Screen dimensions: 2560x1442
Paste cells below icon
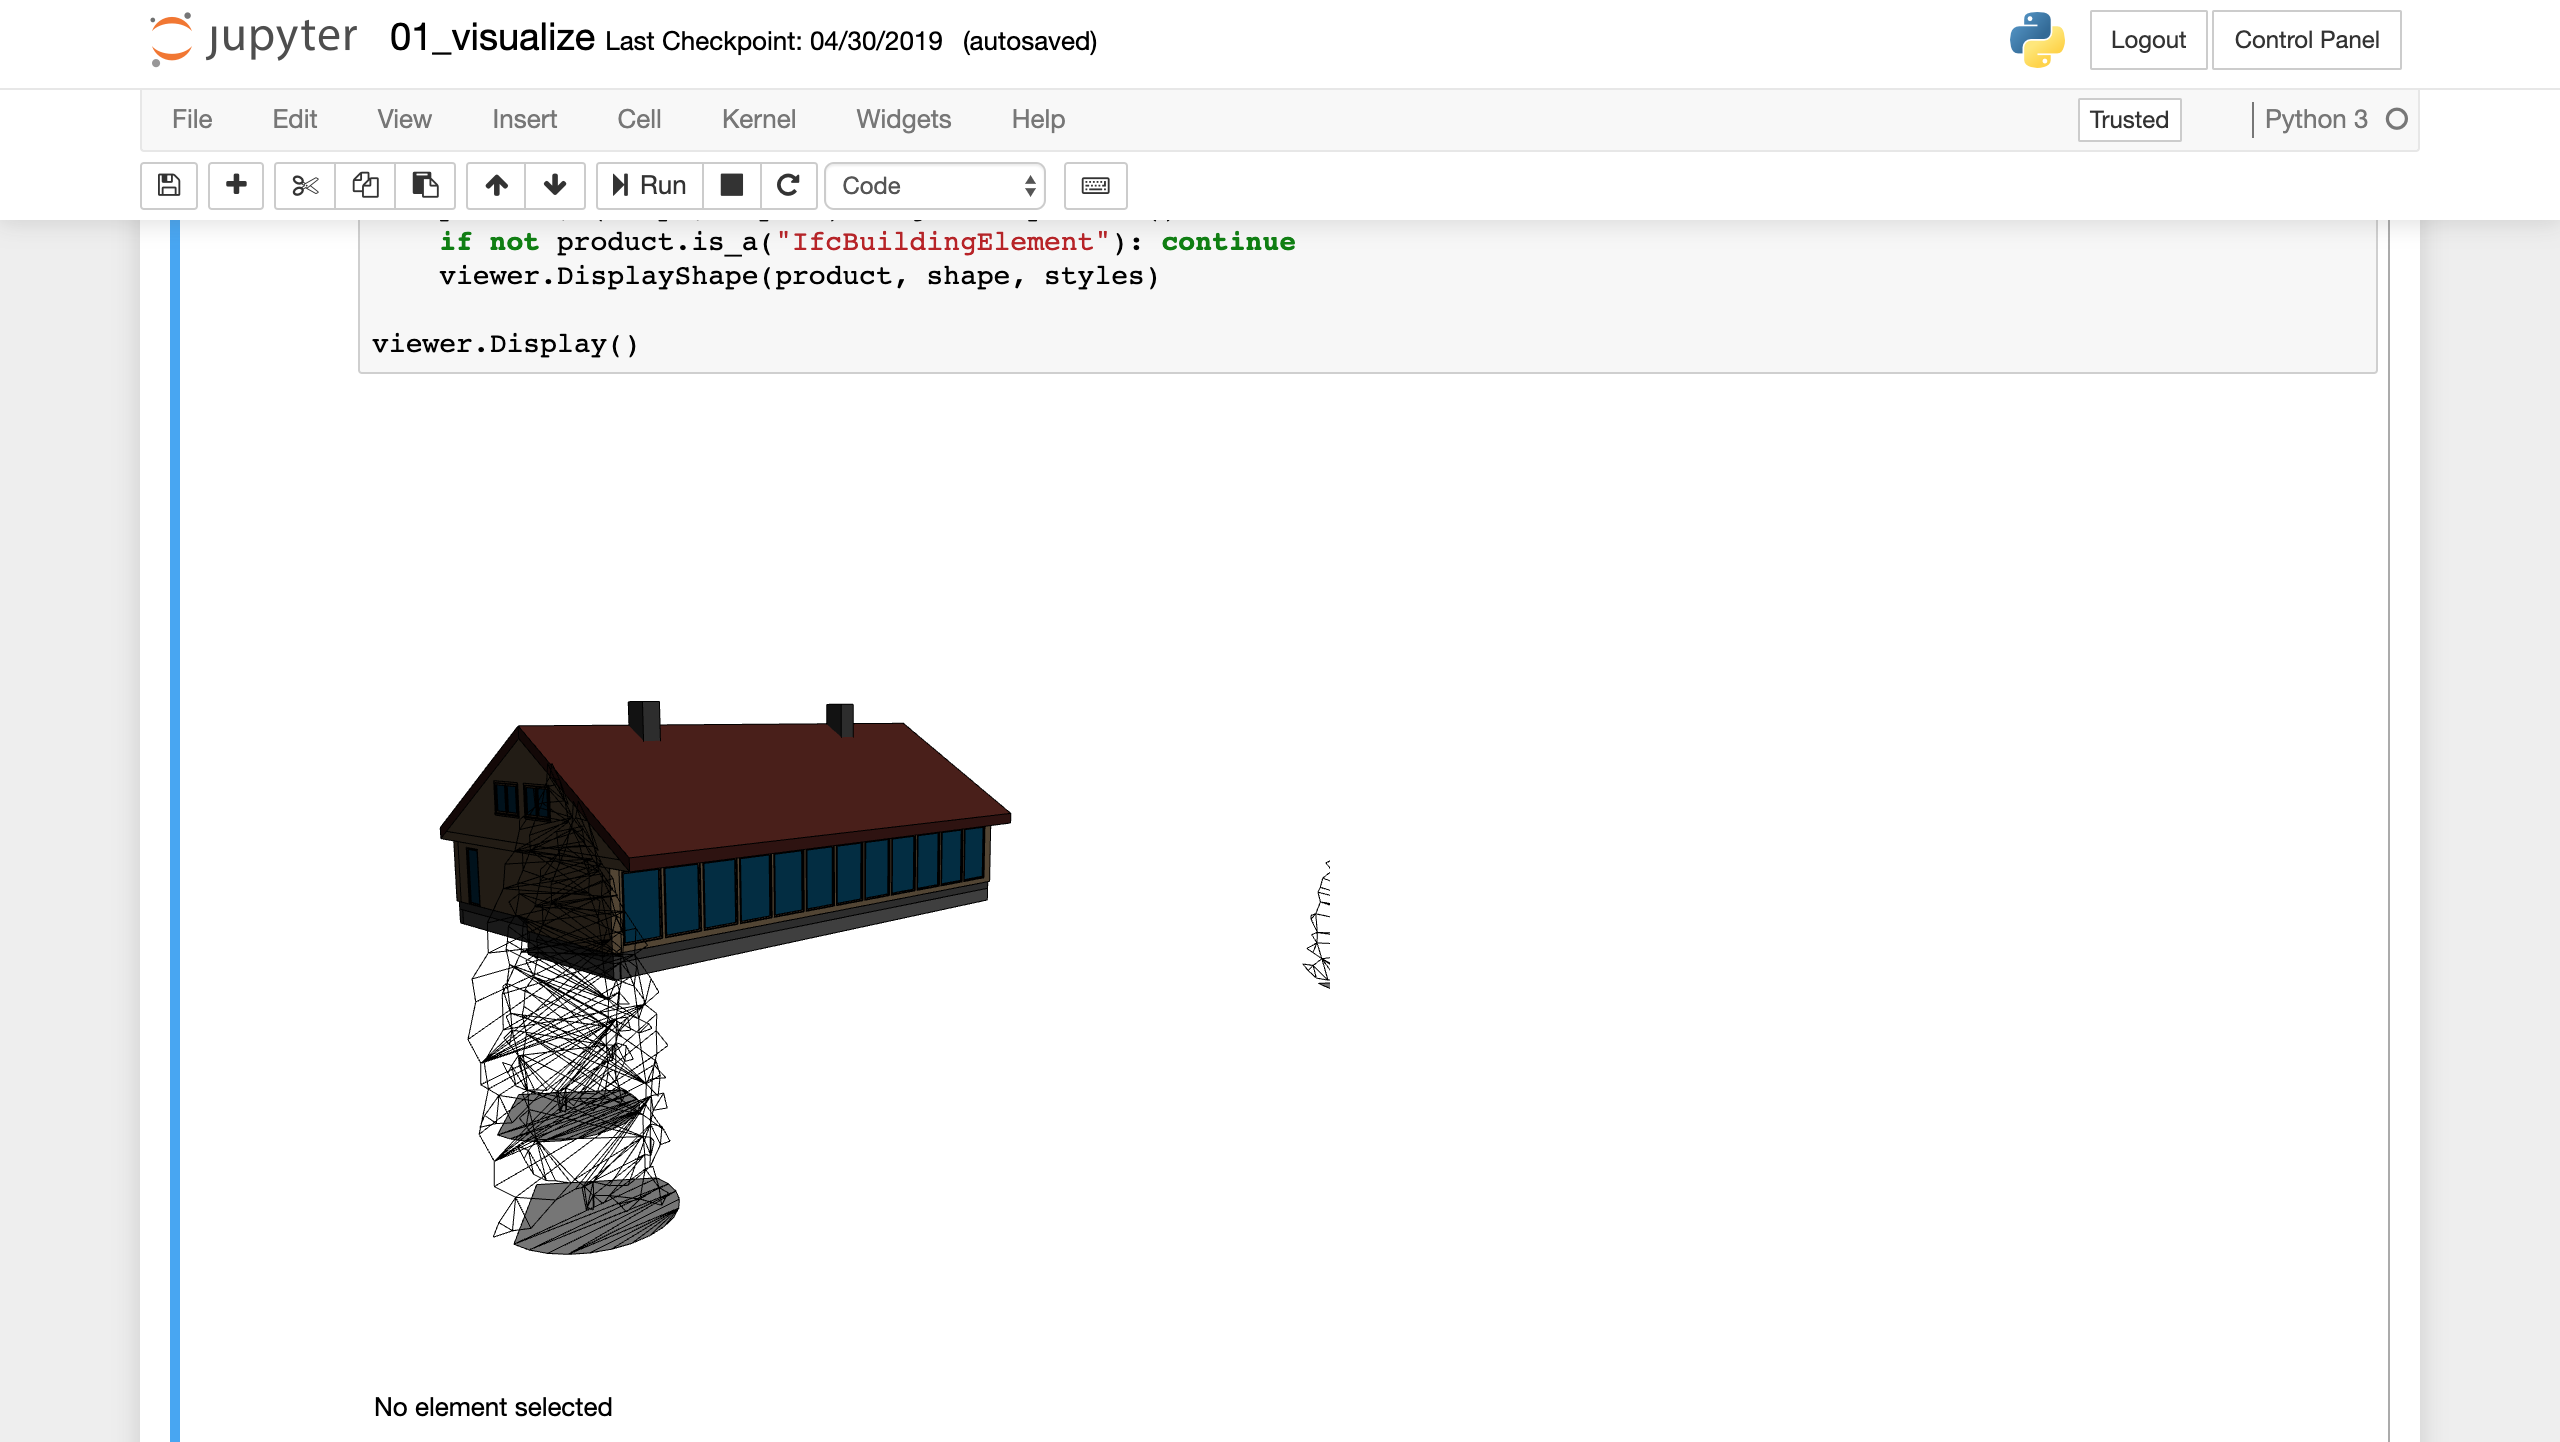(x=425, y=185)
